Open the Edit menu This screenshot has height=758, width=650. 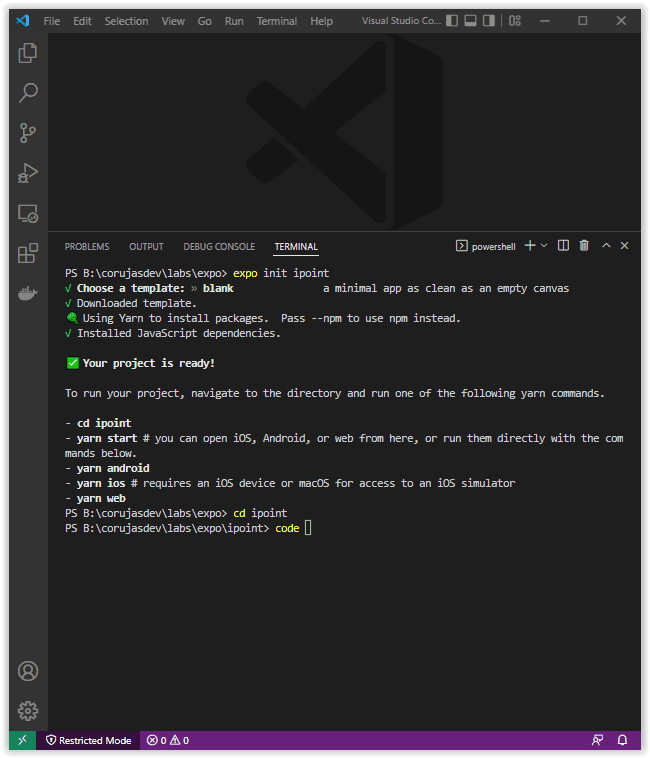click(82, 21)
